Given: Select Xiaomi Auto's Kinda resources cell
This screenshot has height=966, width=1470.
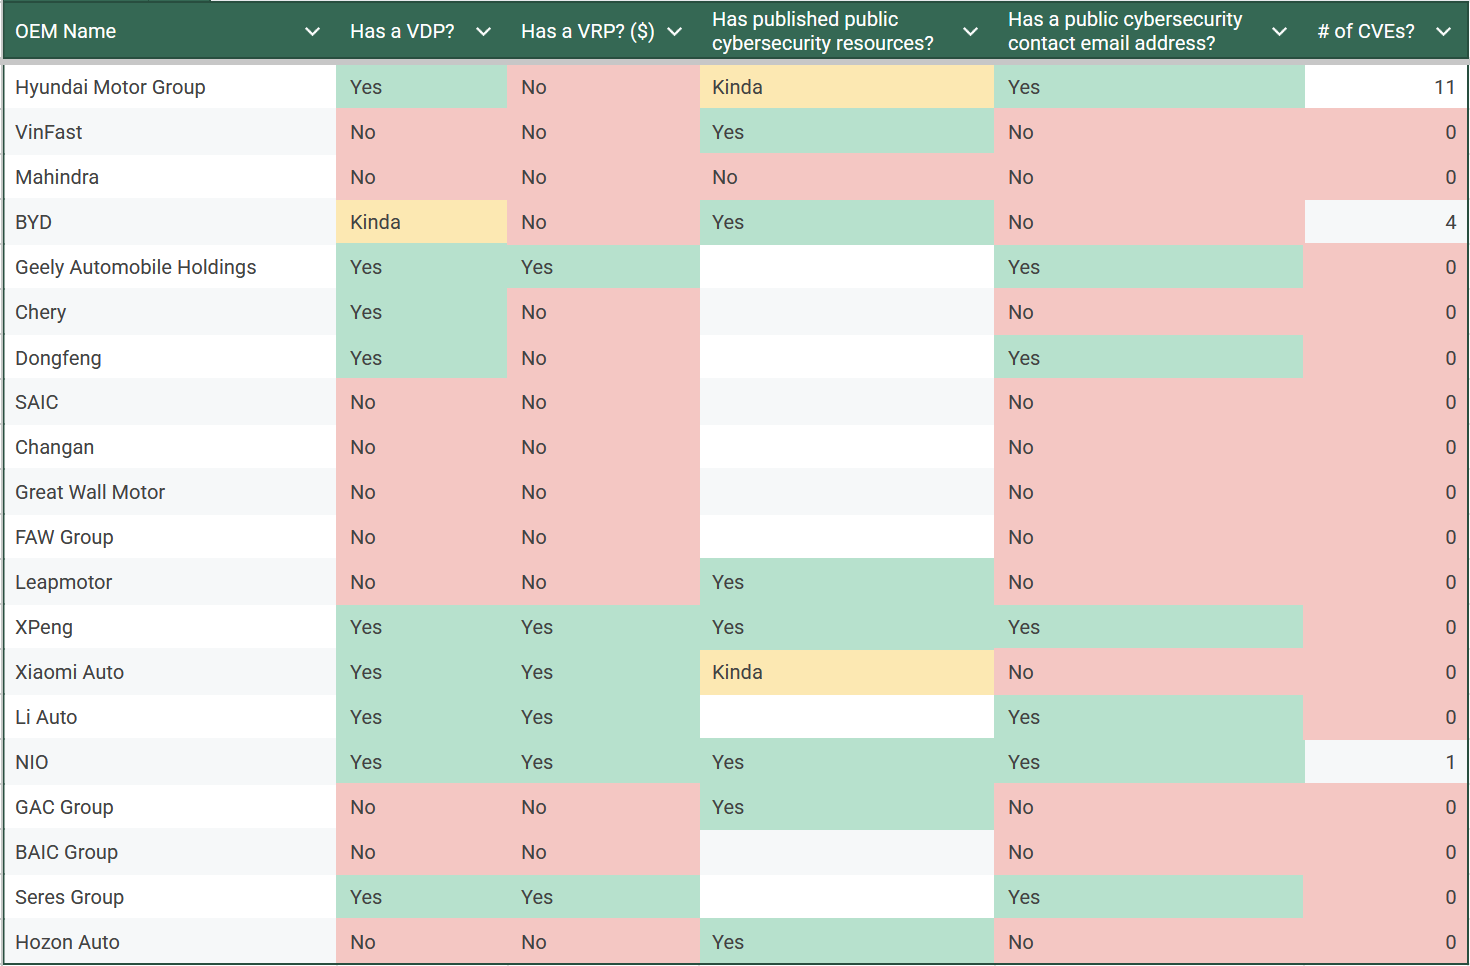Looking at the screenshot, I should 847,672.
